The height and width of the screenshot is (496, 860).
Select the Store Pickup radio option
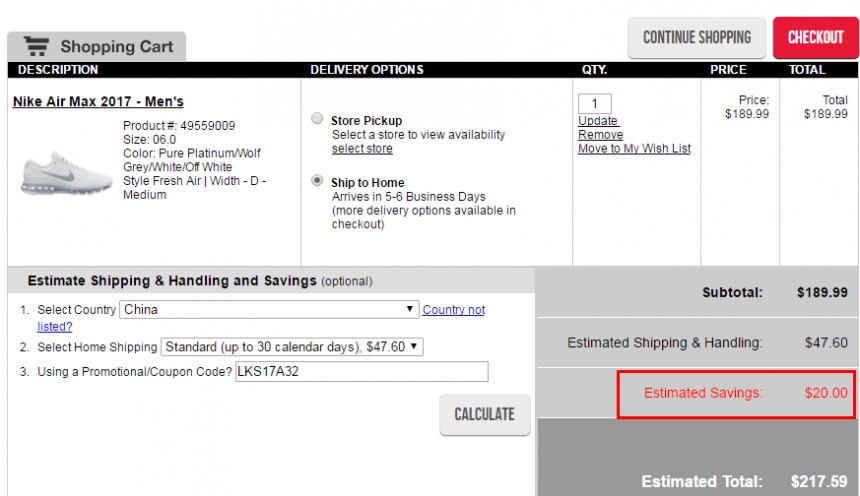pos(317,119)
